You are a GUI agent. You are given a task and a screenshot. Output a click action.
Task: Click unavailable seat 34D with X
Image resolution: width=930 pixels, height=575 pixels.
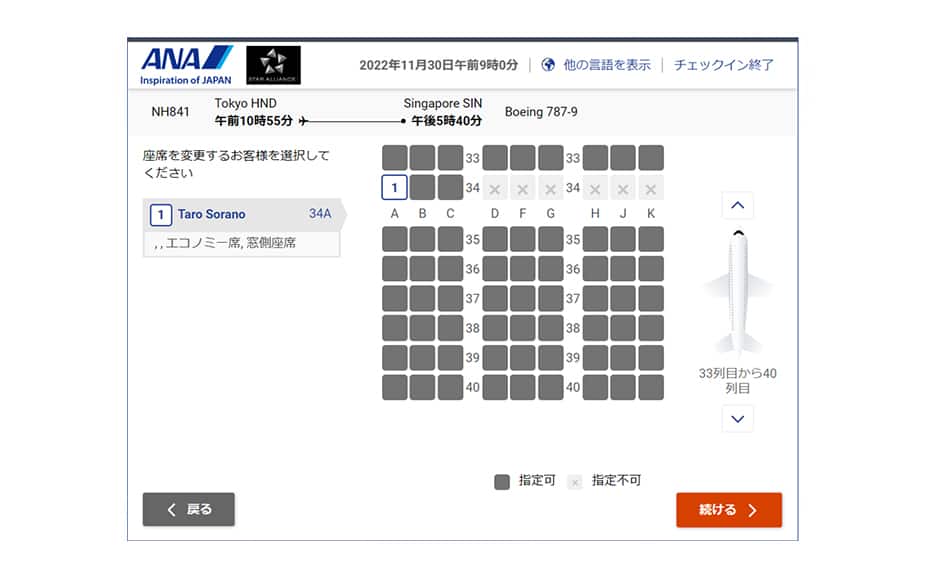click(495, 188)
